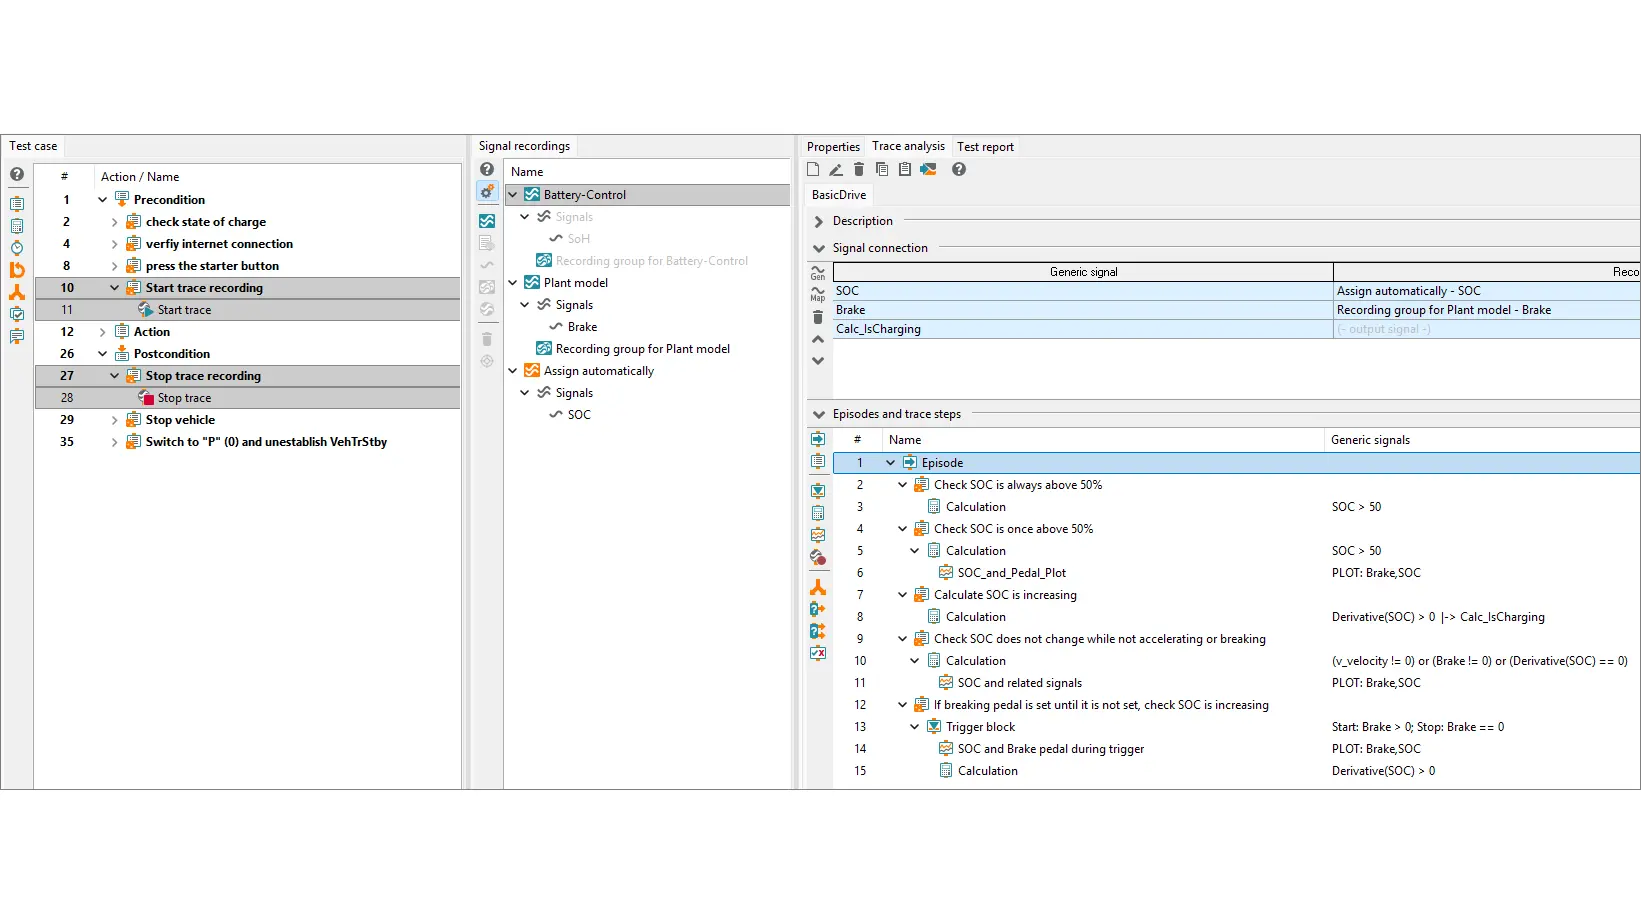
Task: Select 'verfiy internet connection' step
Action: pyautogui.click(x=219, y=244)
